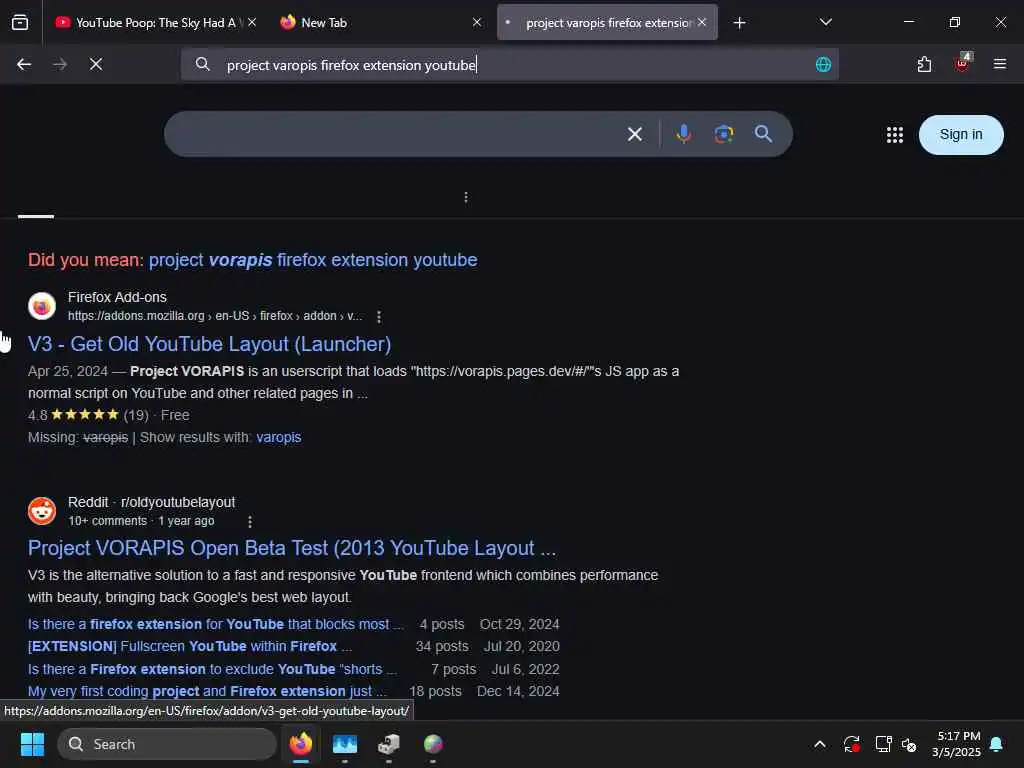
Task: Open the Extensions puzzle piece menu
Action: pyautogui.click(x=924, y=64)
